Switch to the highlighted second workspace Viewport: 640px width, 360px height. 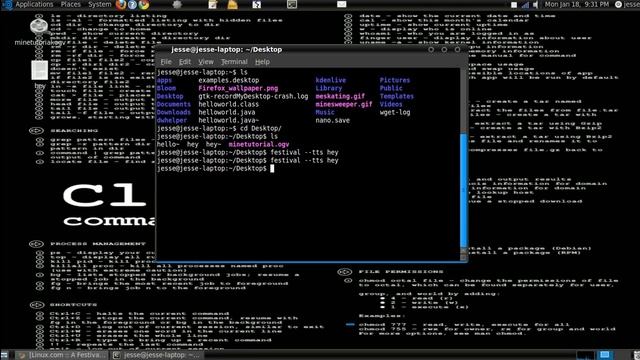pos(604,355)
